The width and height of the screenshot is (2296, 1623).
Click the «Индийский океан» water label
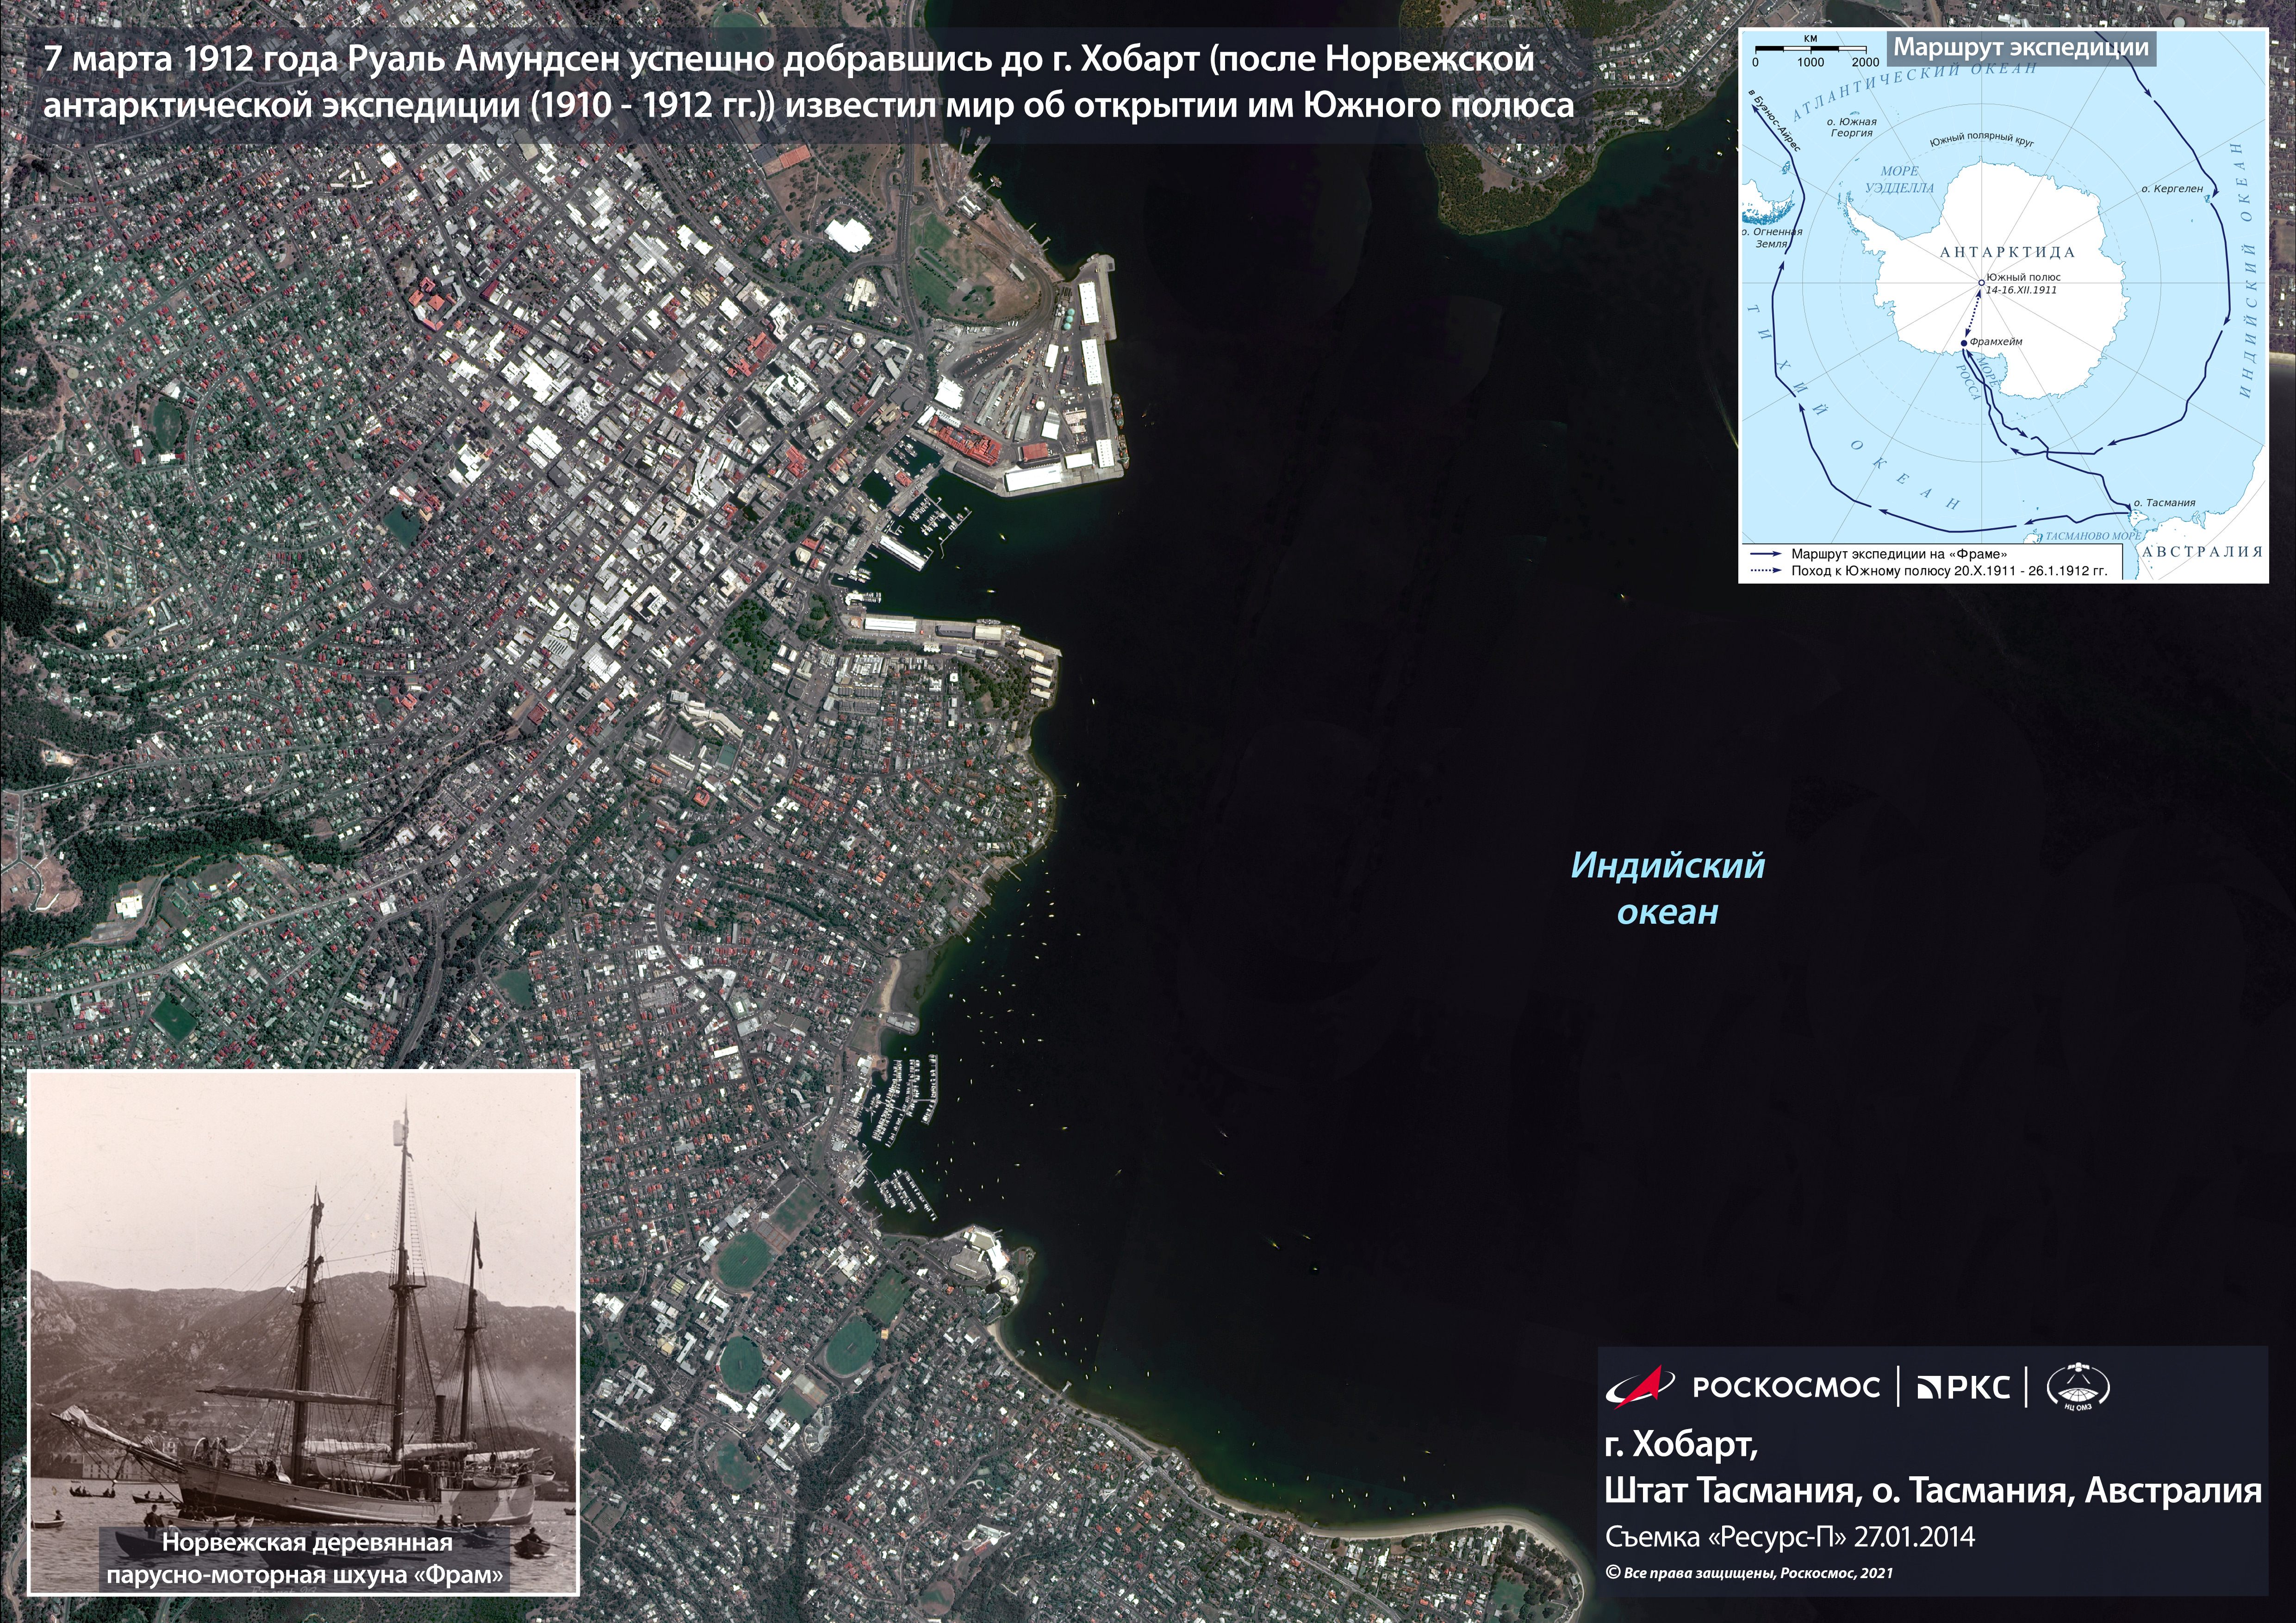[x=1668, y=888]
